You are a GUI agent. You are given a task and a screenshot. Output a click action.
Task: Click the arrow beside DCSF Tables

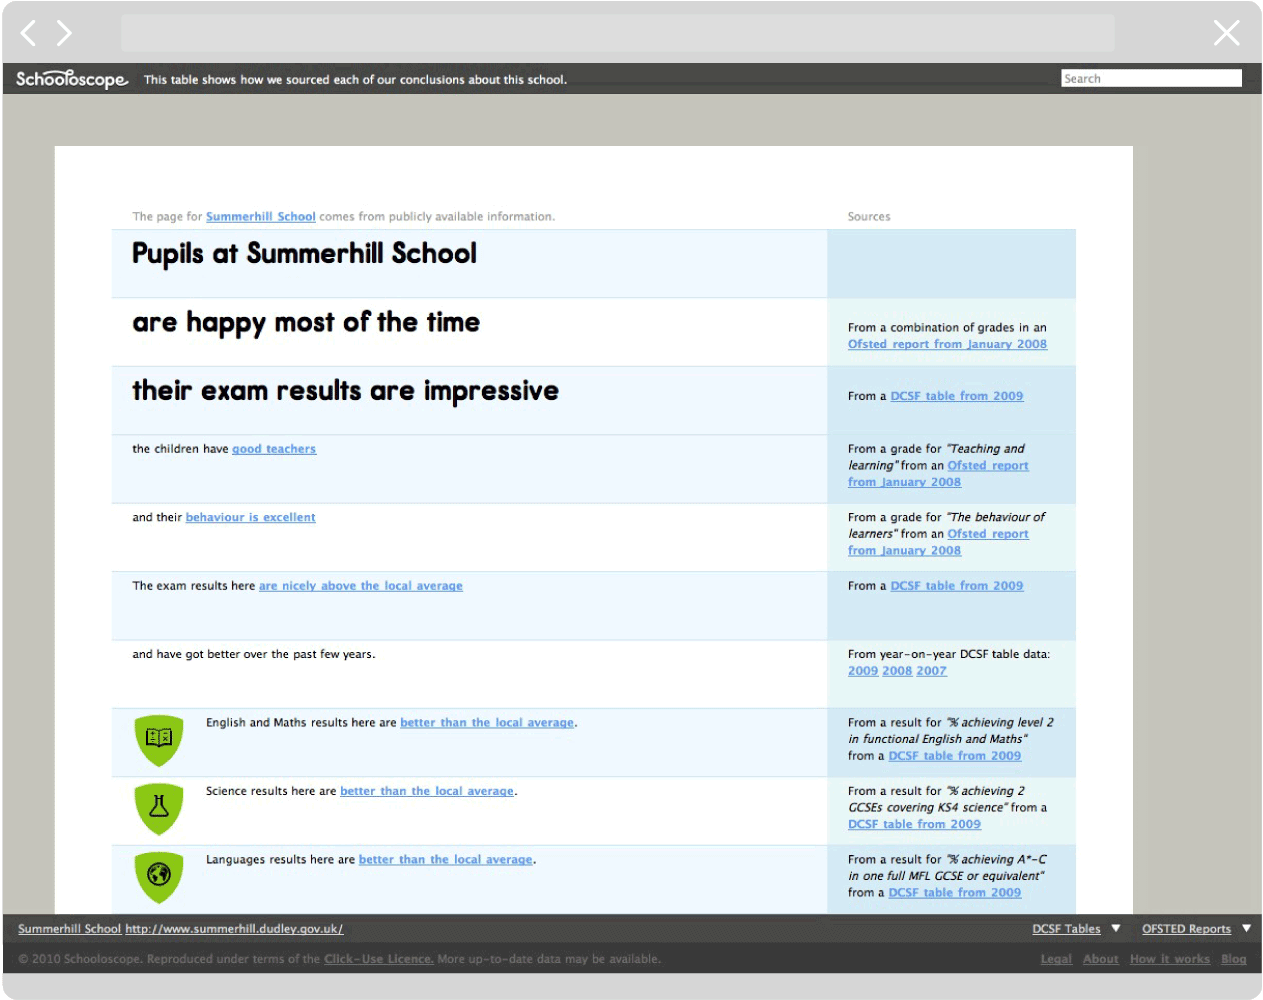click(1116, 928)
